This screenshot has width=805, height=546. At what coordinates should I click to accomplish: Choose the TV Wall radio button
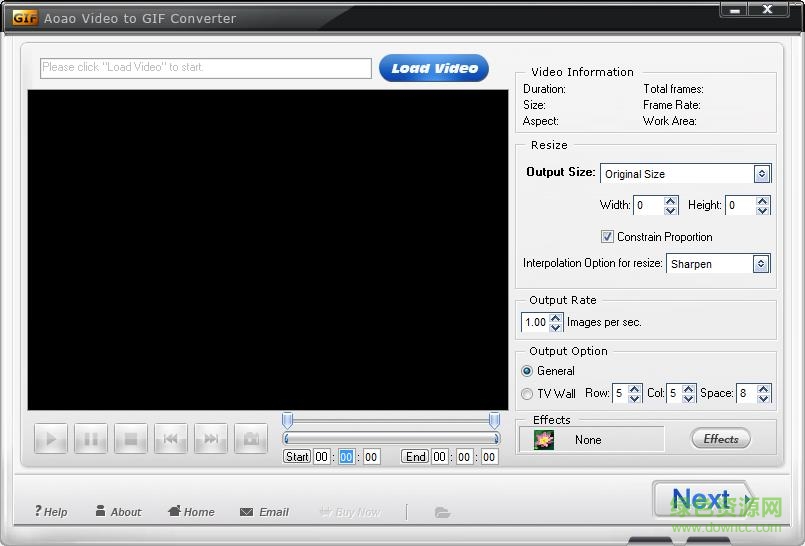[527, 394]
